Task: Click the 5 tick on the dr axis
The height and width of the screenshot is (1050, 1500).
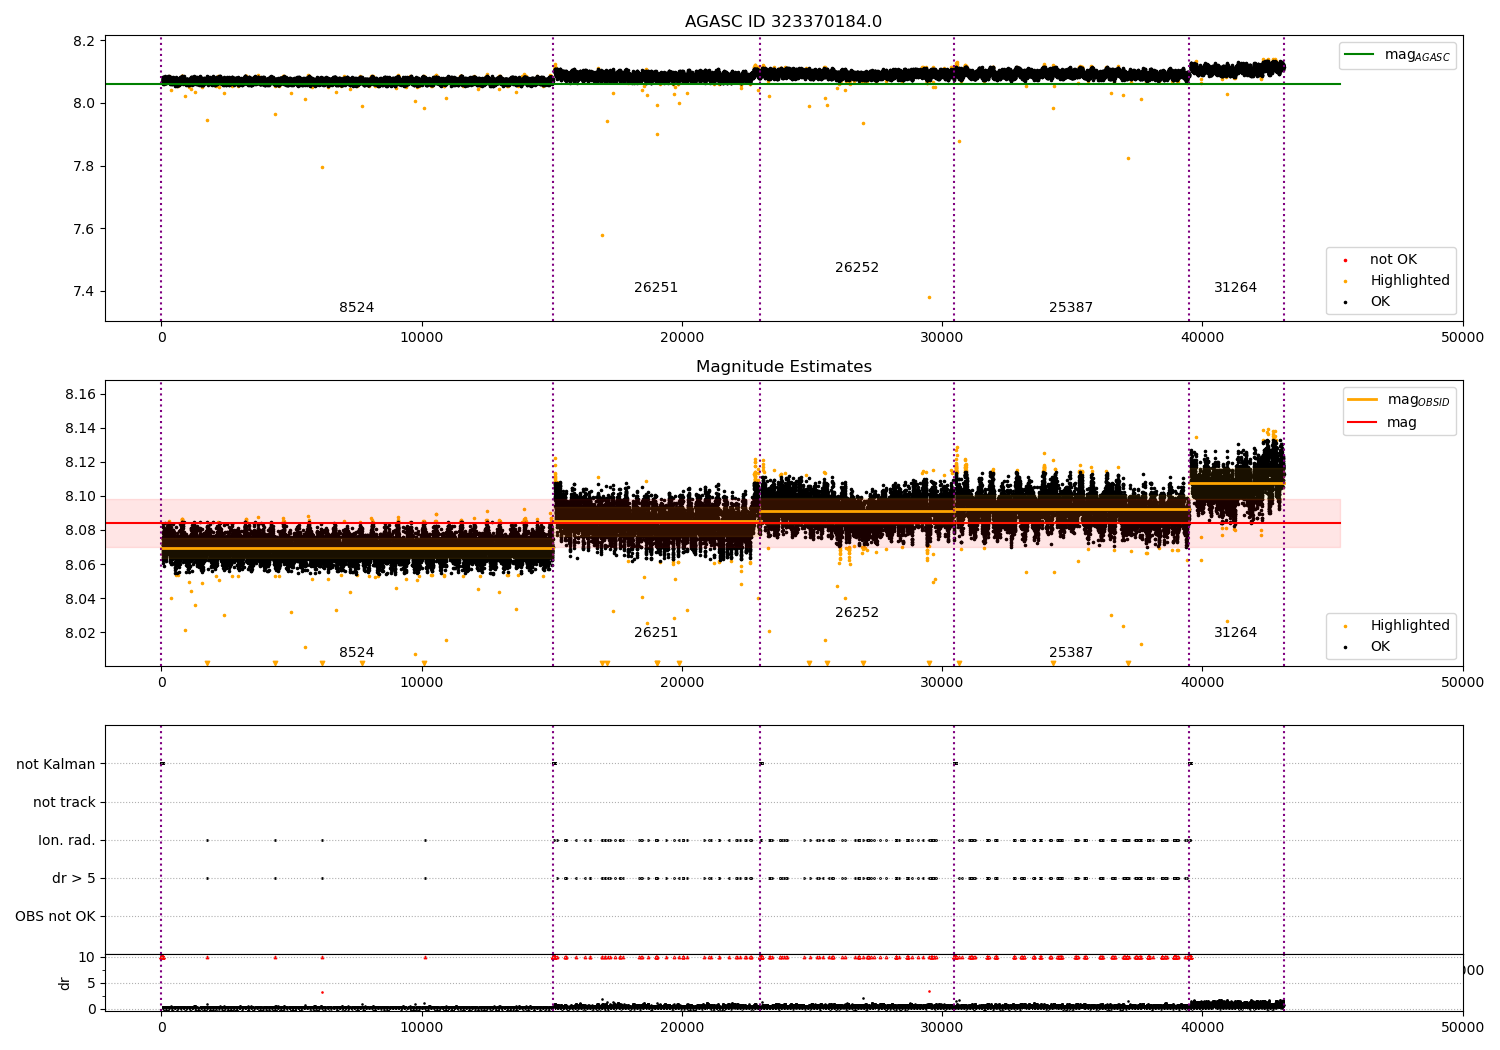Action: coord(91,984)
